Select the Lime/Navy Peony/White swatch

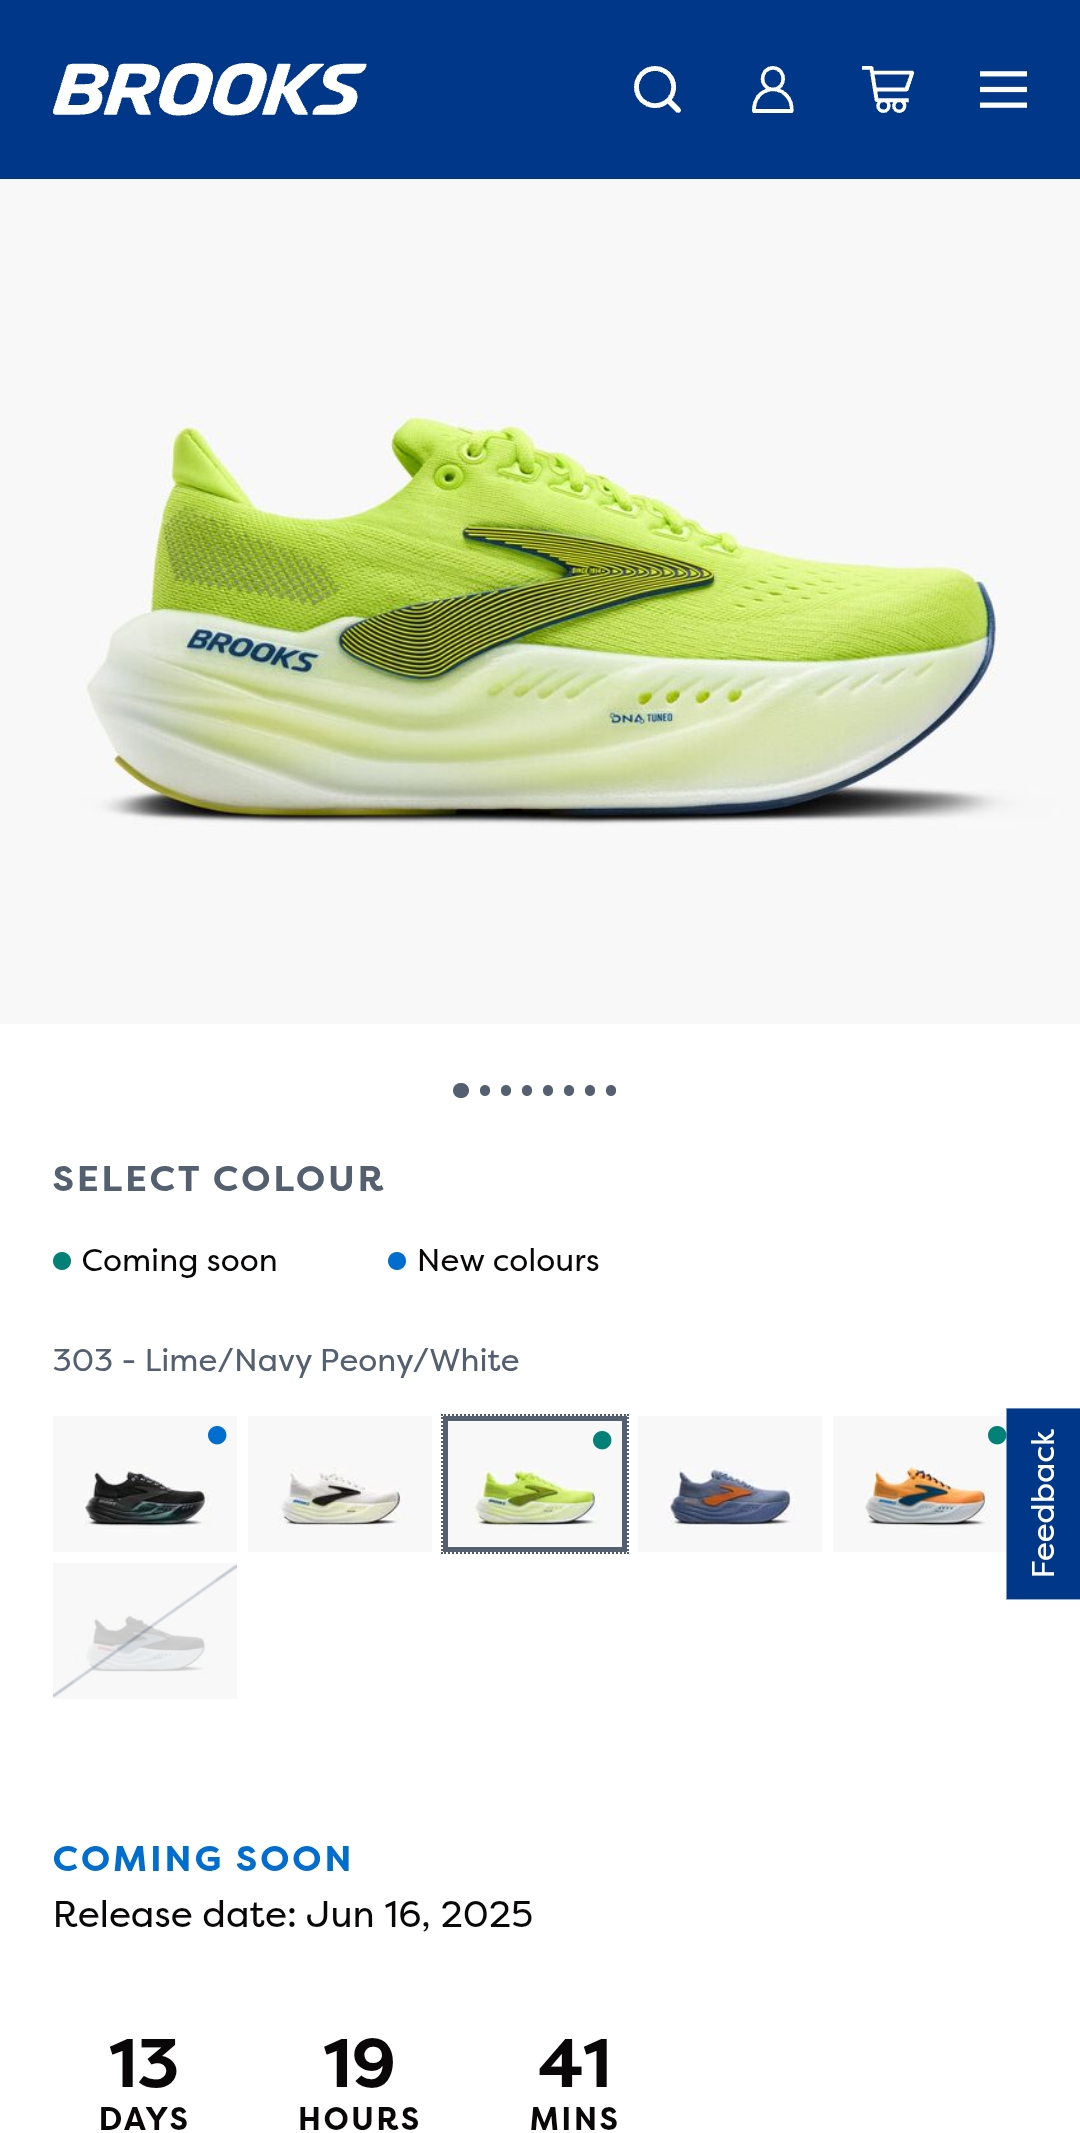(x=535, y=1484)
